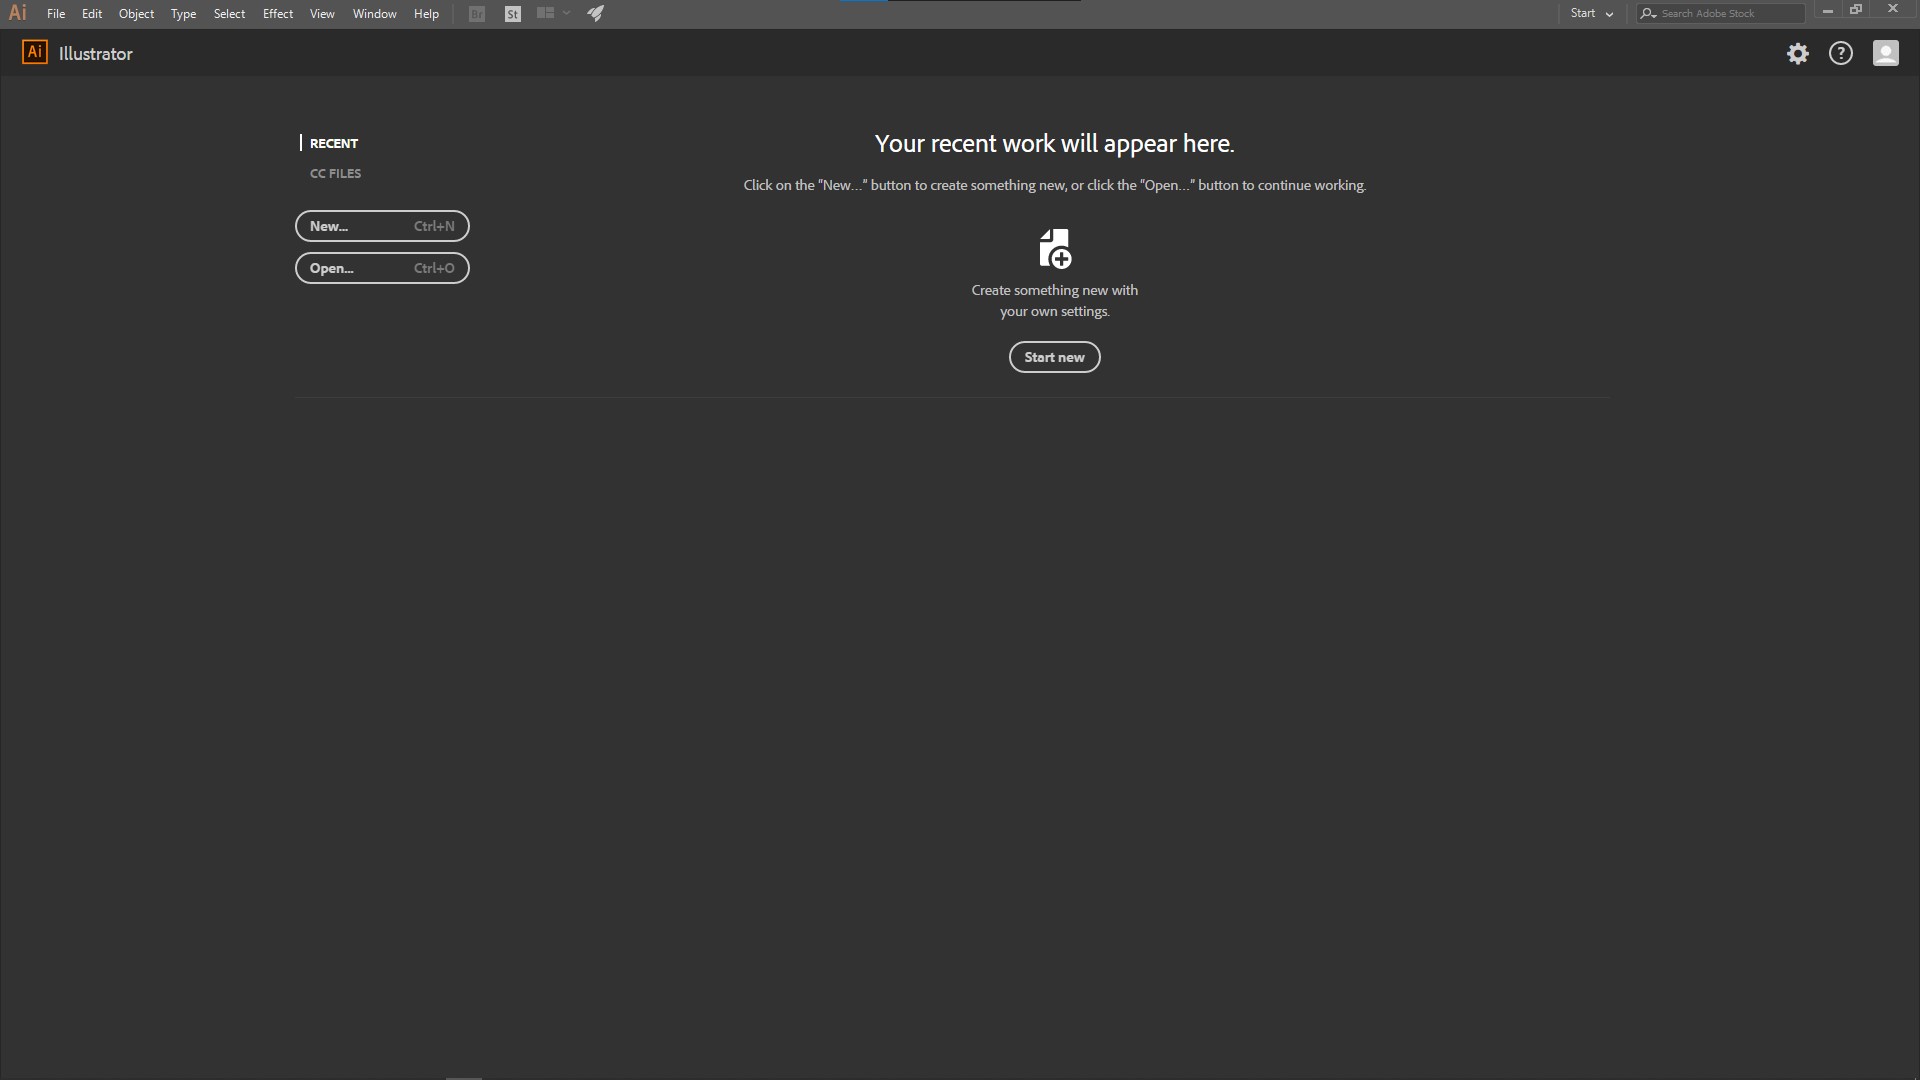This screenshot has height=1080, width=1920.
Task: Click the GPU Performance rocket icon
Action: pos(595,13)
